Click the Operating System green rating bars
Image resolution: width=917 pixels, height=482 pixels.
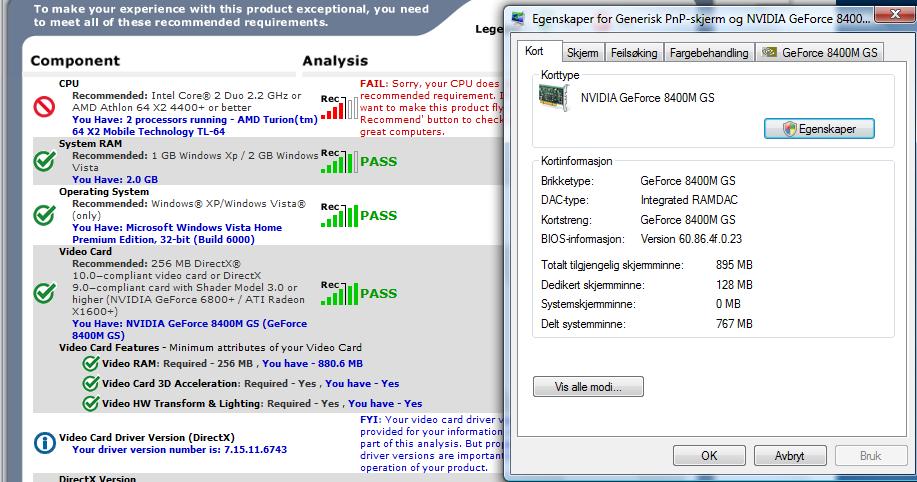tap(339, 215)
